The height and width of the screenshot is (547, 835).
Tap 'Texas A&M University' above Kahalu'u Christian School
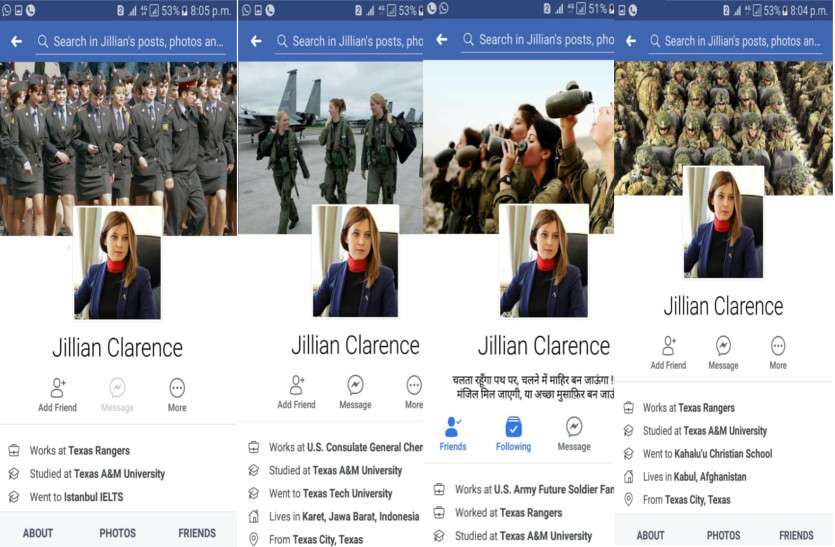click(725, 431)
